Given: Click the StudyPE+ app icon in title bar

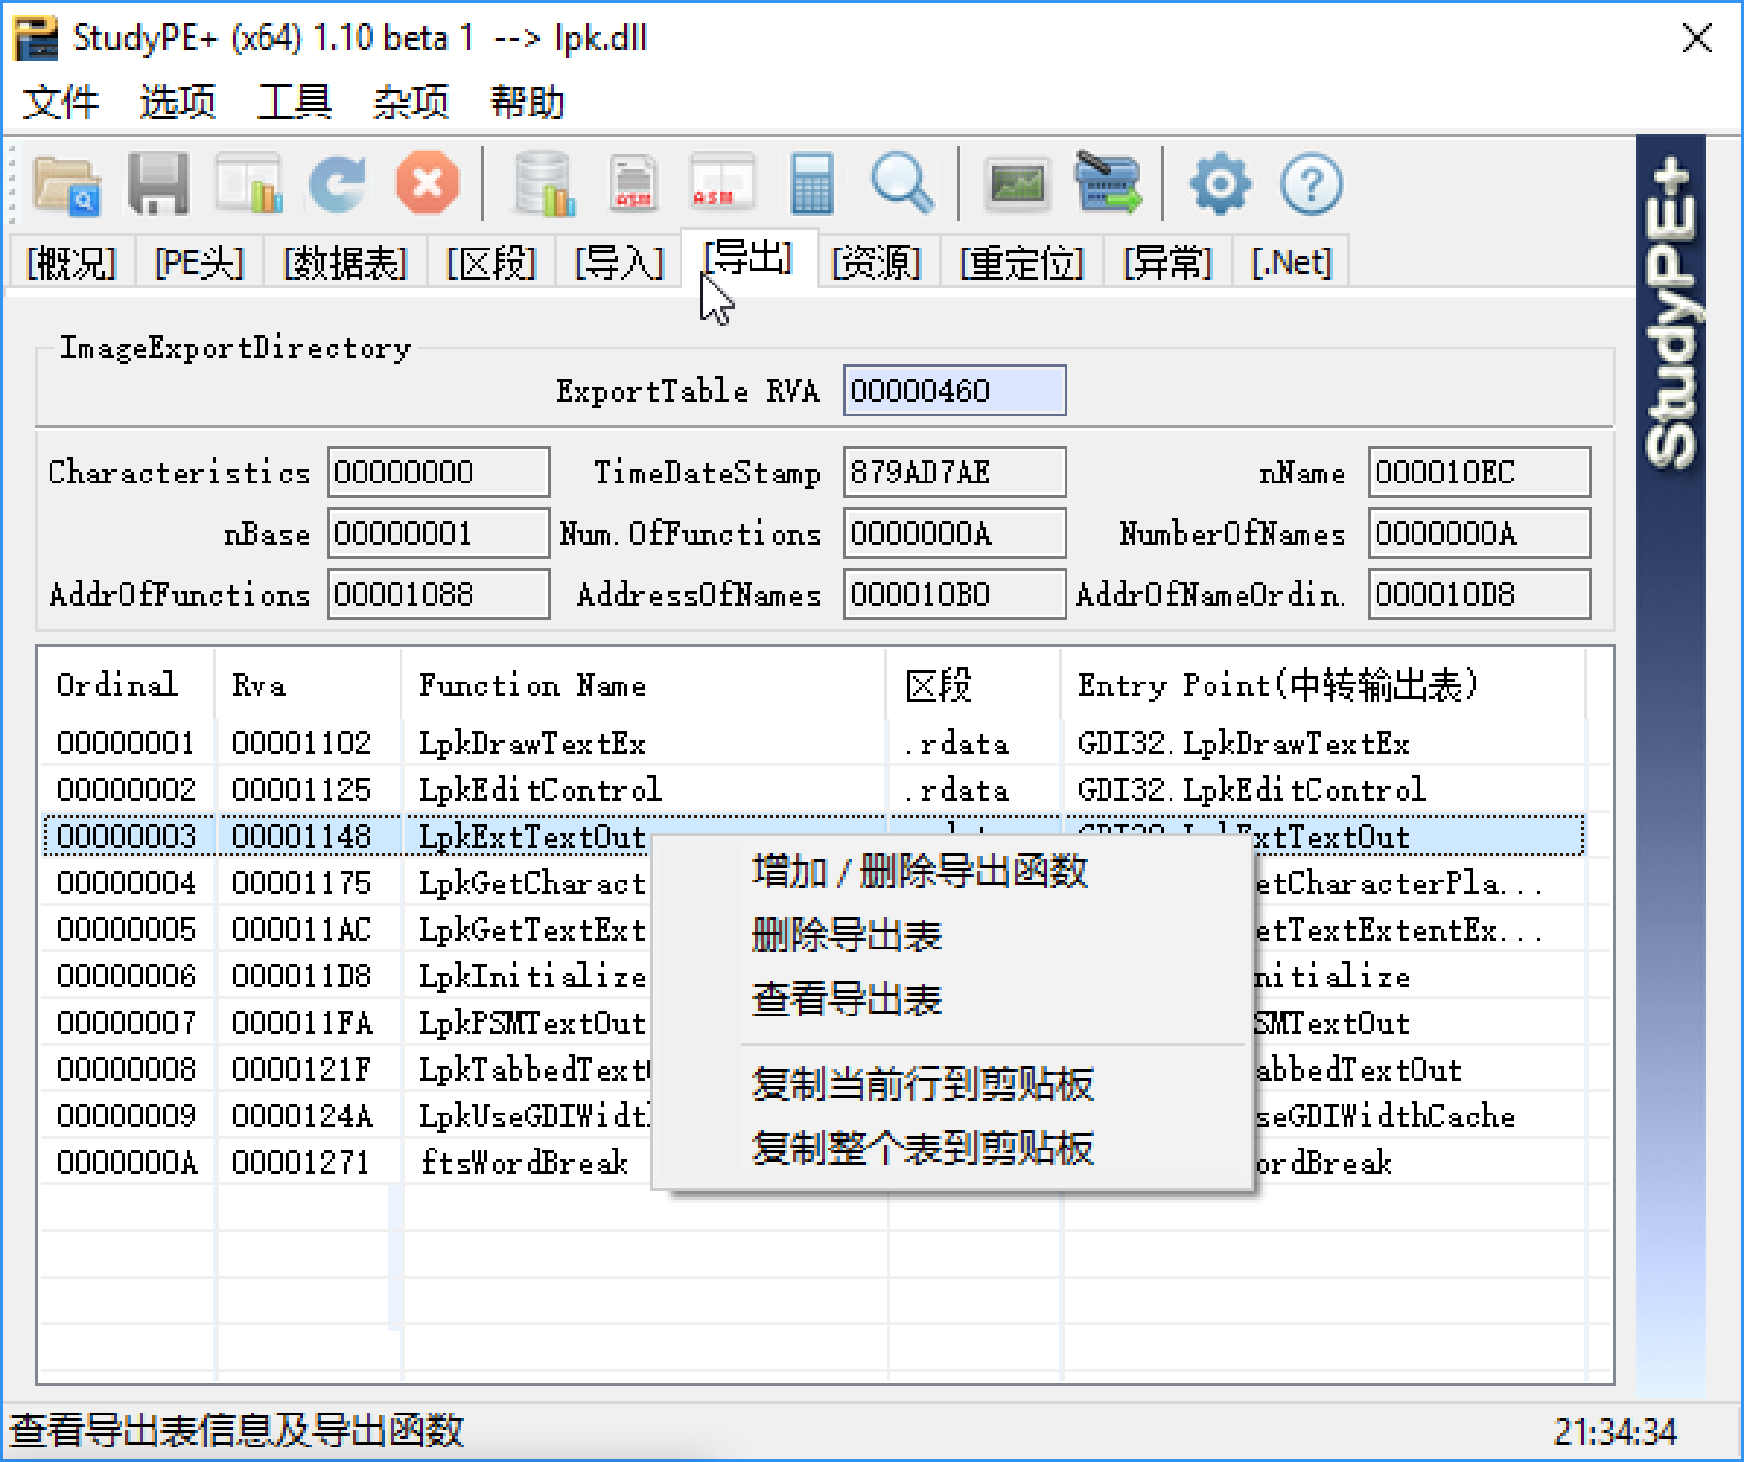Looking at the screenshot, I should pos(36,38).
